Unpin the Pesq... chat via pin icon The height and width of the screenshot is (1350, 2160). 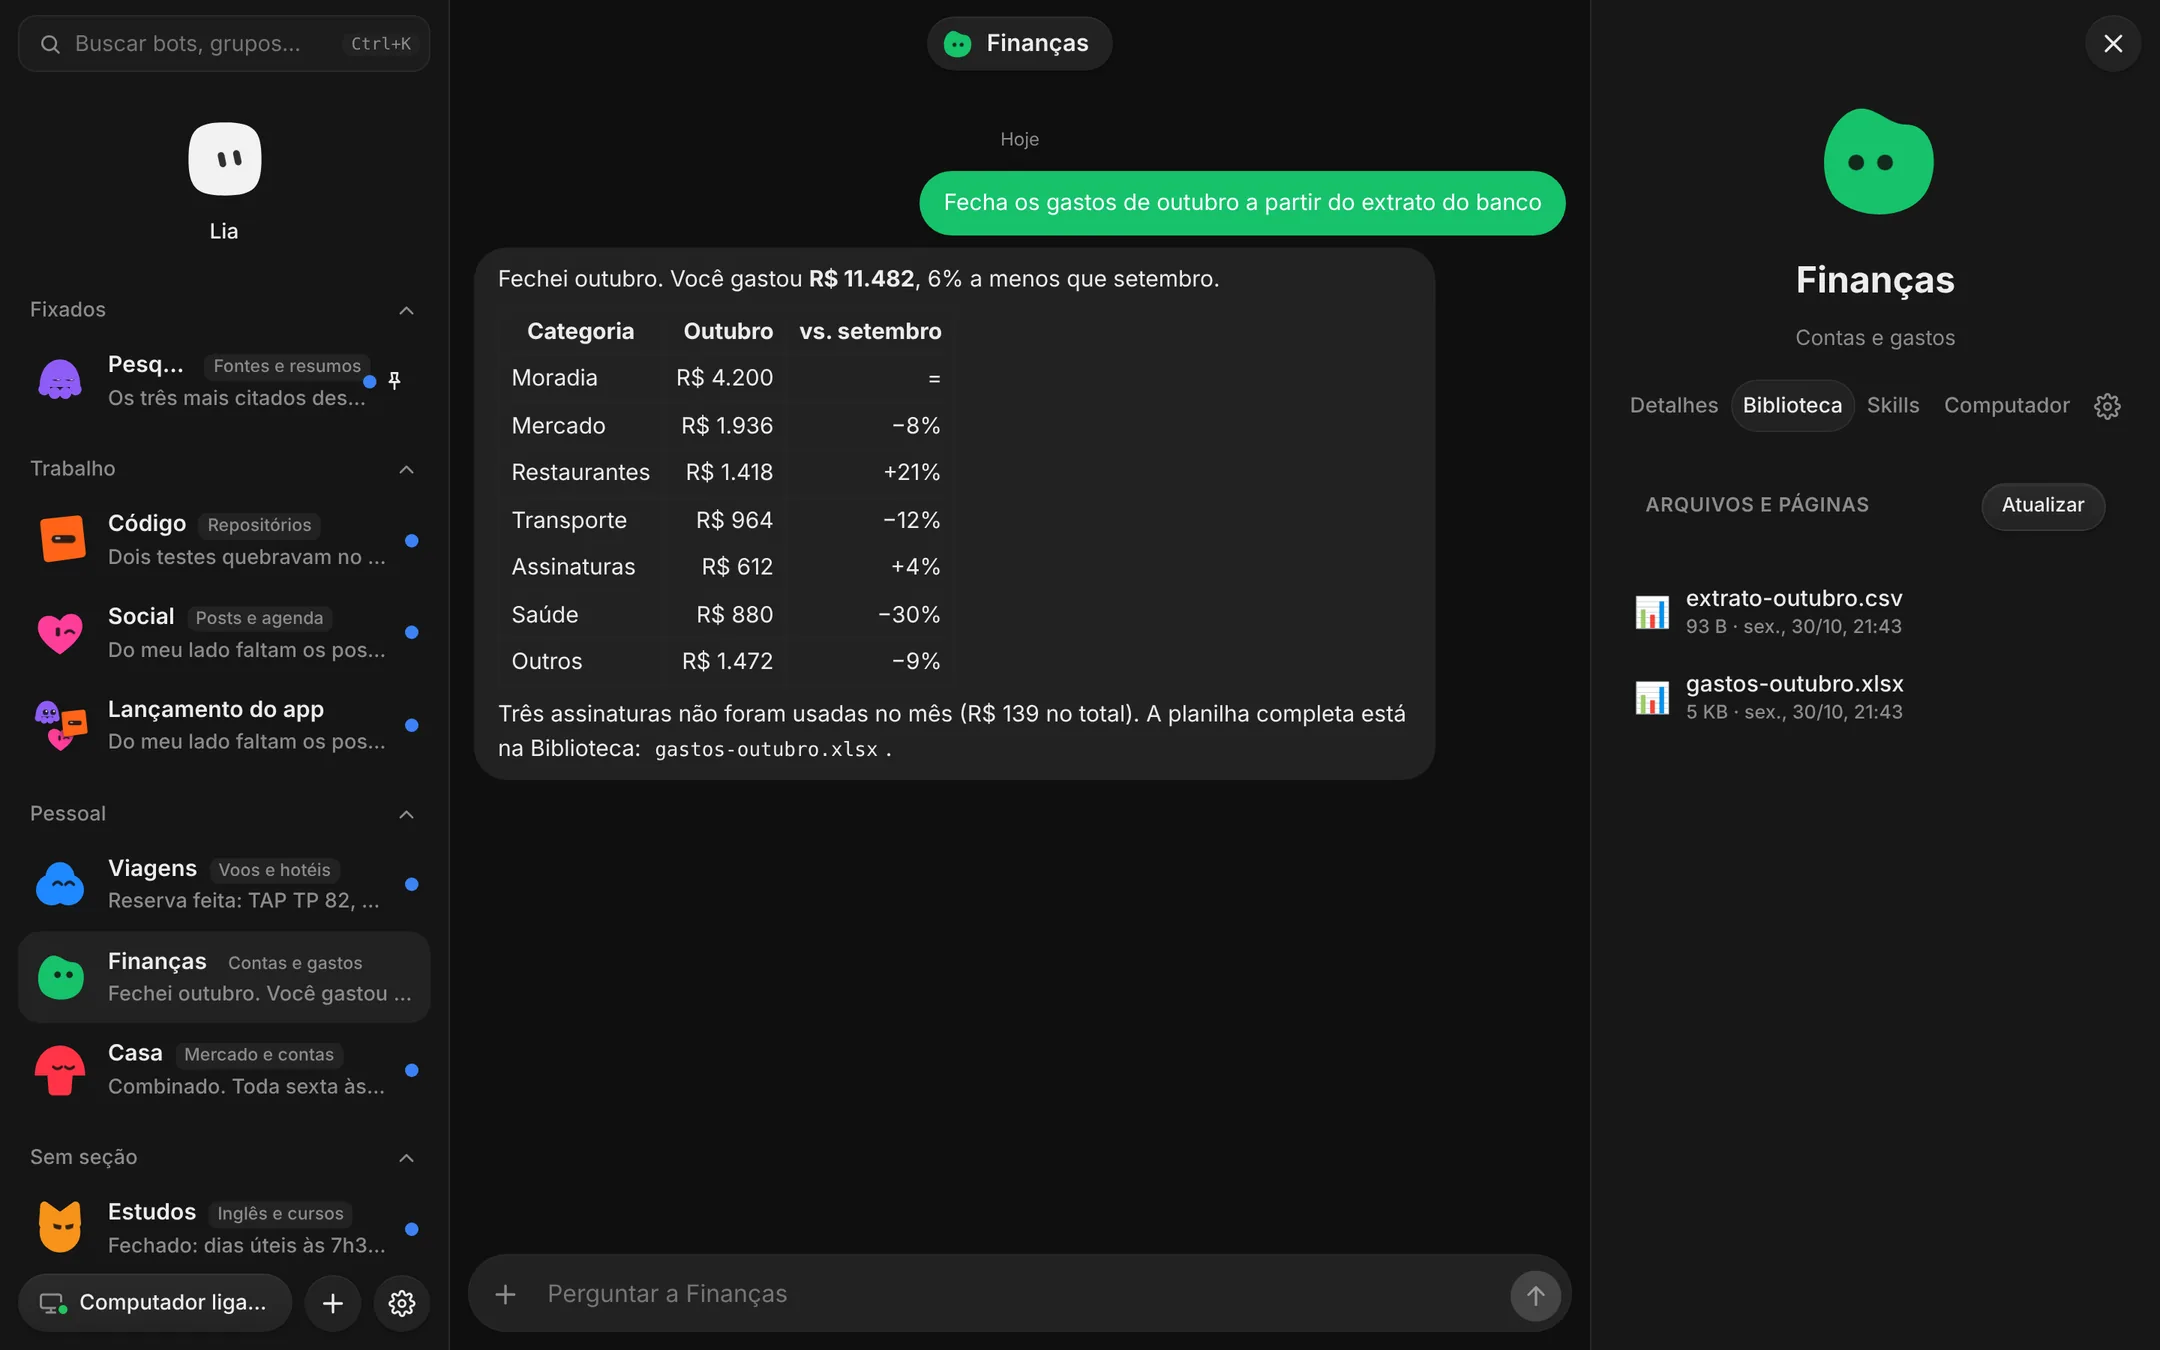click(395, 381)
